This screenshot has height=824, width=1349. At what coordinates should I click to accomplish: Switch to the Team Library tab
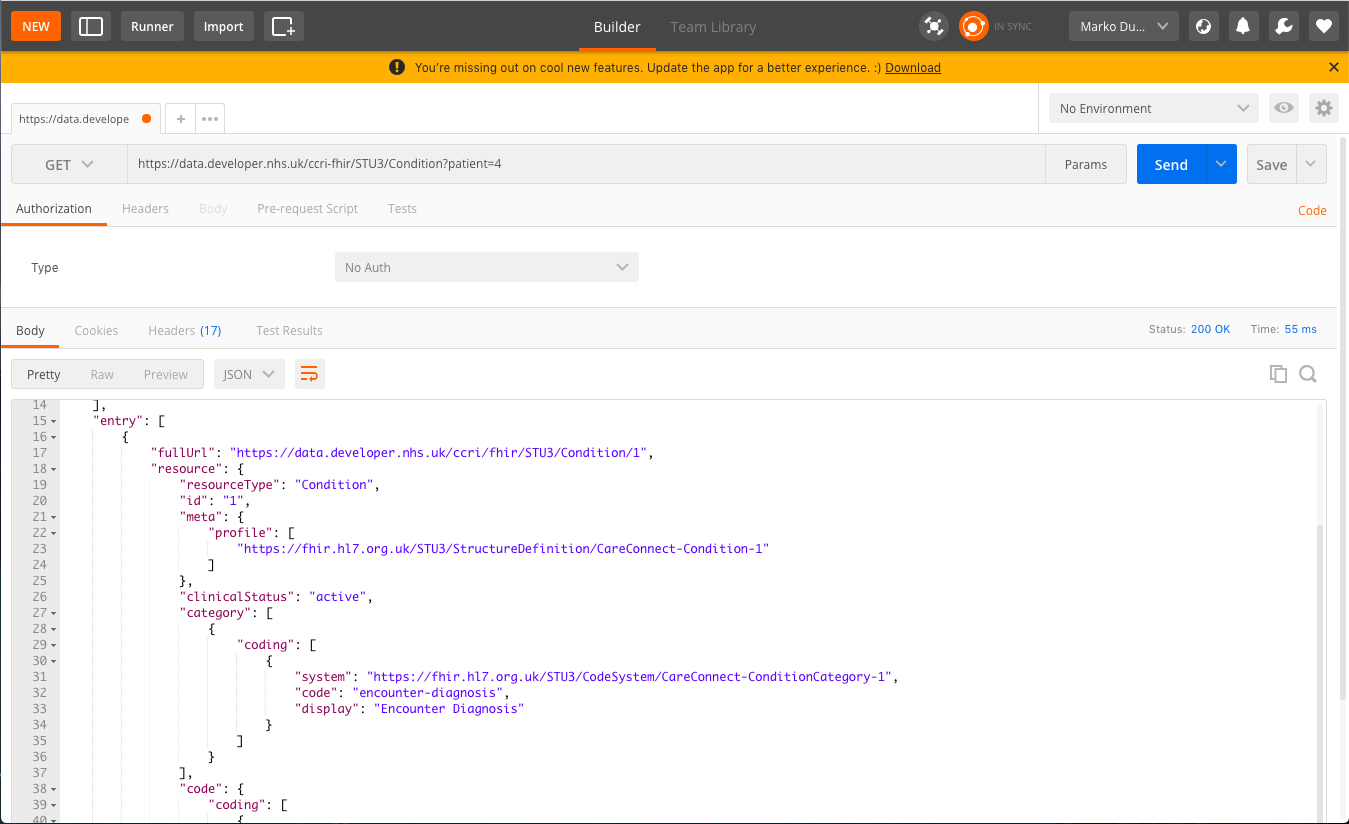713,27
